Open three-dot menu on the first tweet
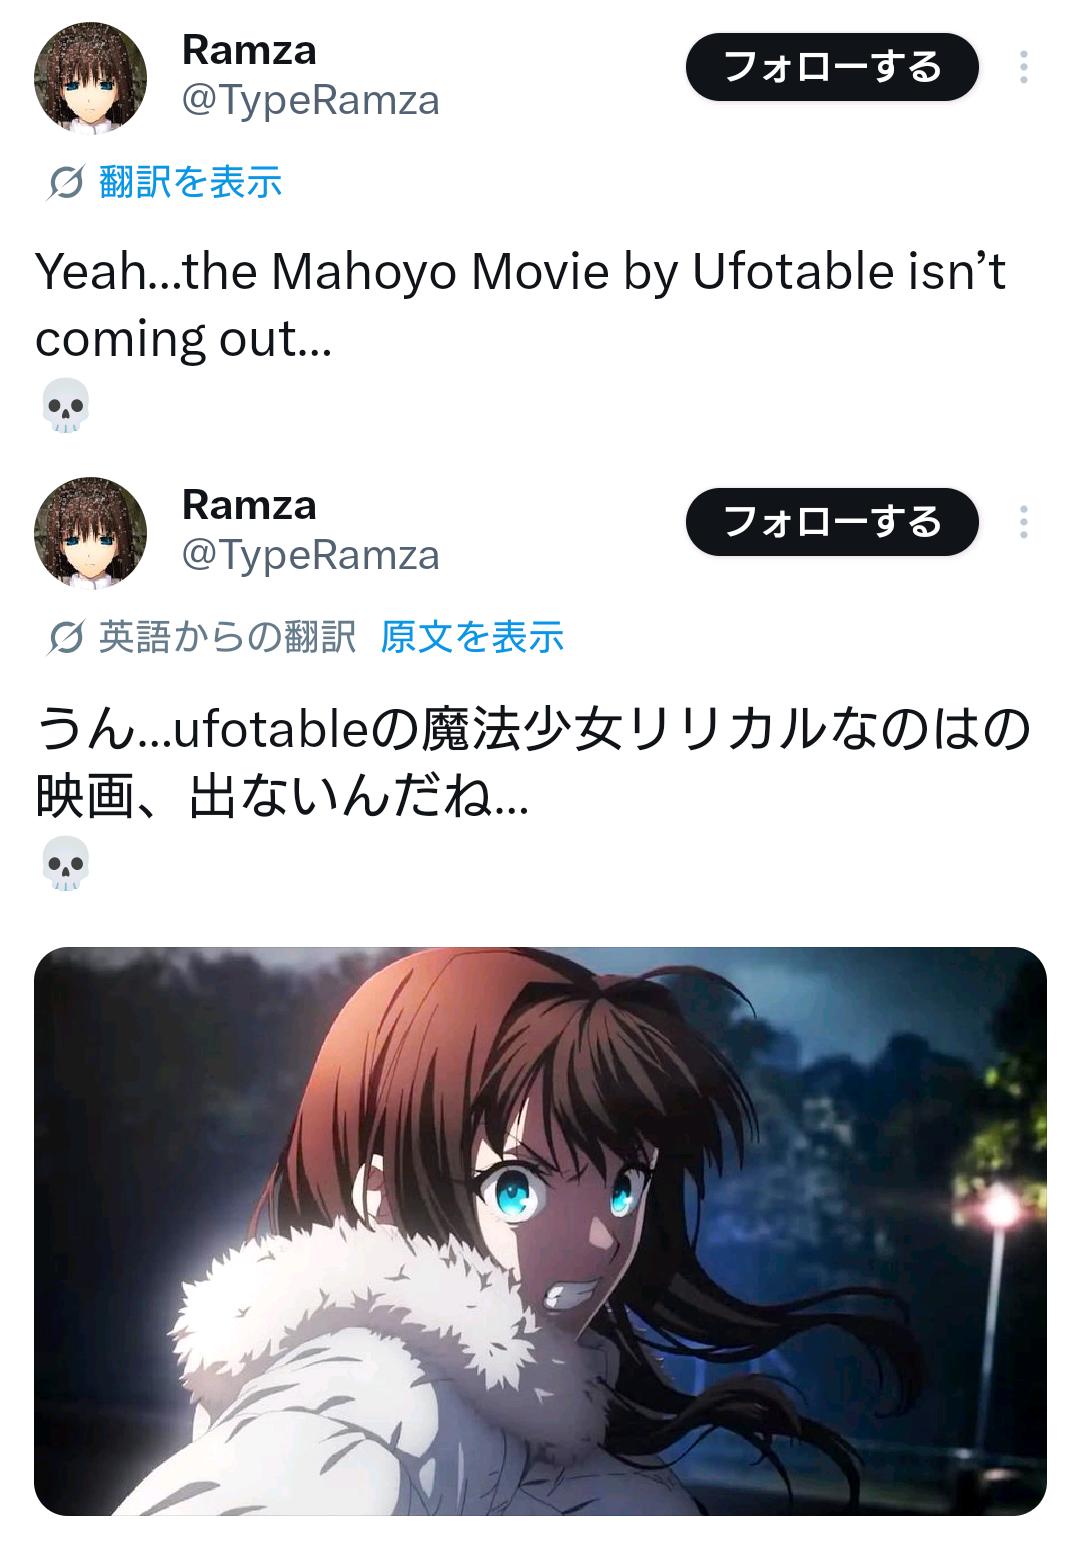Image resolution: width=1080 pixels, height=1545 pixels. click(1023, 67)
